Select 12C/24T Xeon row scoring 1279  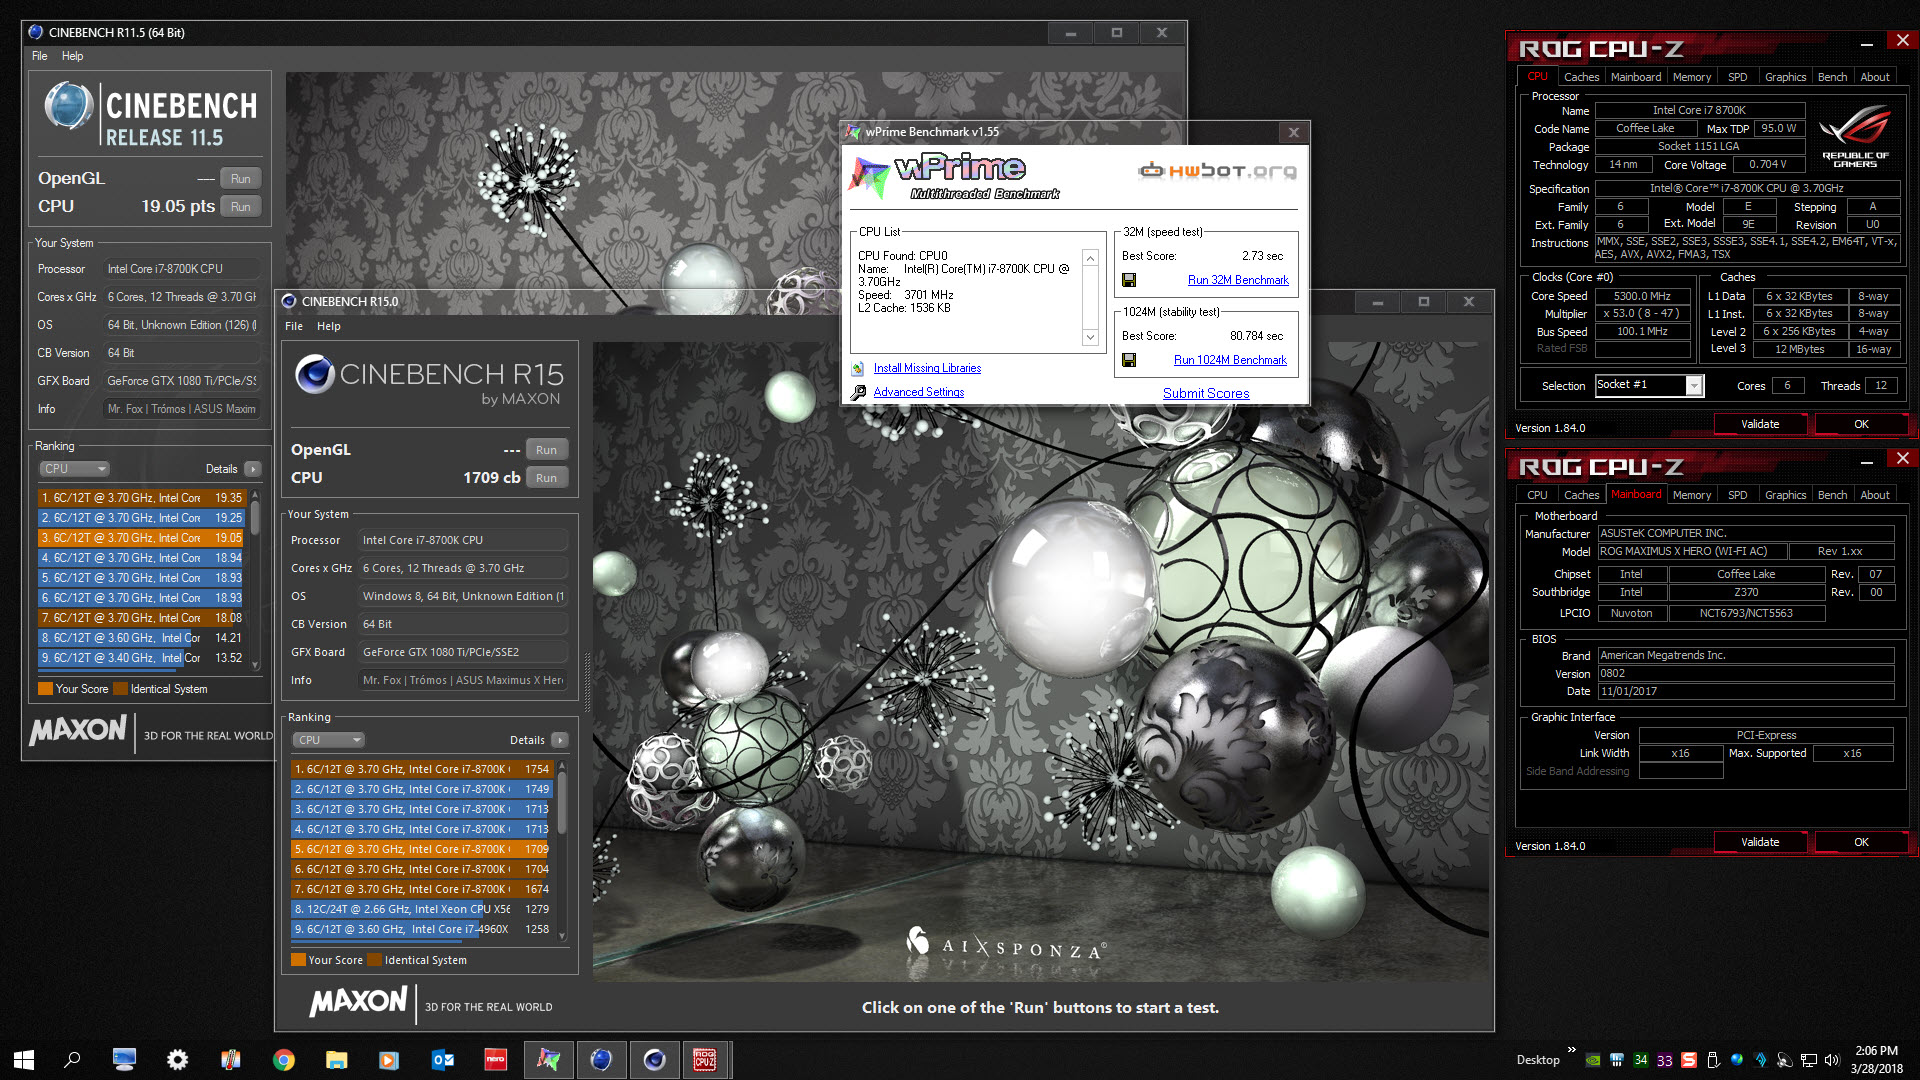pos(421,909)
